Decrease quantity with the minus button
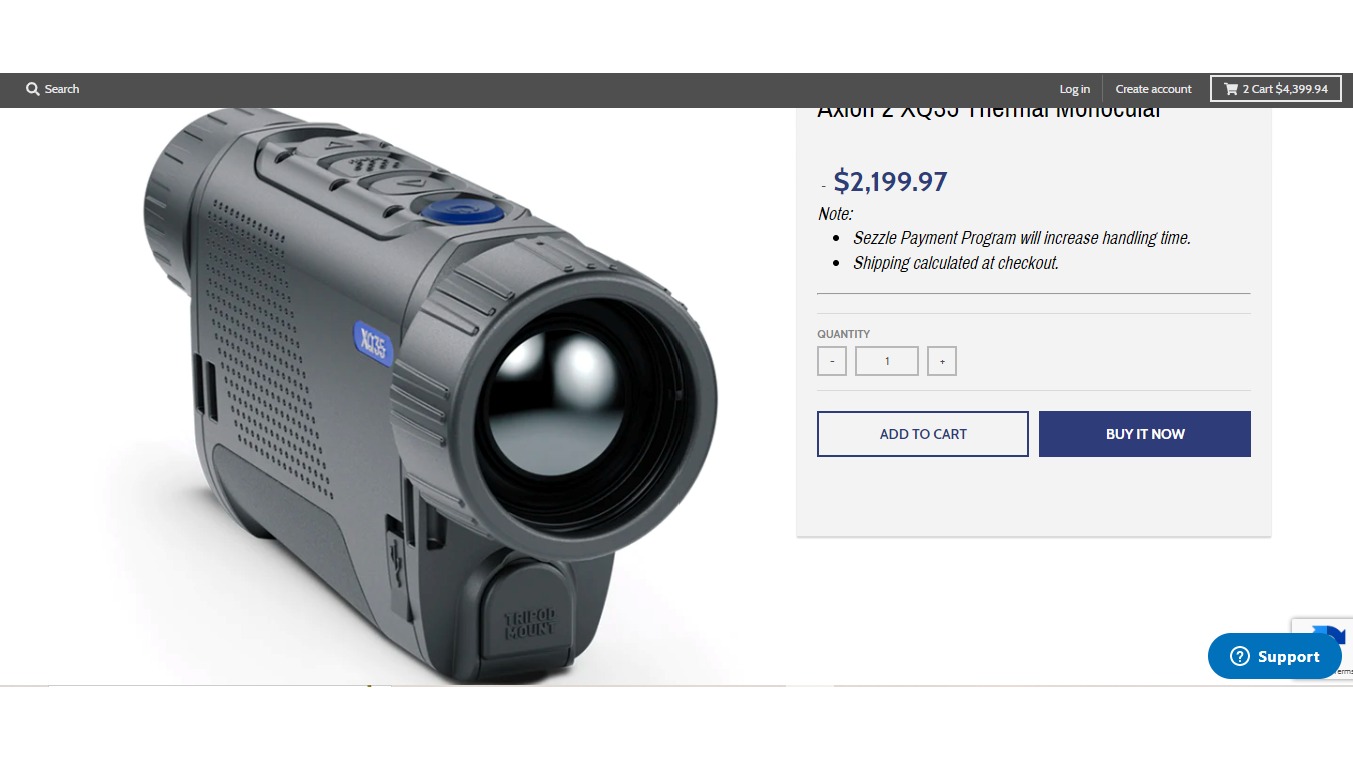This screenshot has width=1353, height=760. coord(832,361)
